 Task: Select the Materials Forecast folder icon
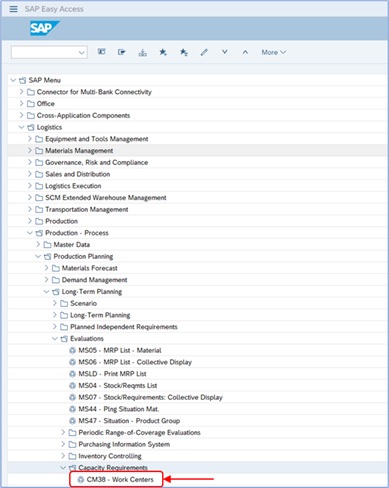pyautogui.click(x=56, y=268)
